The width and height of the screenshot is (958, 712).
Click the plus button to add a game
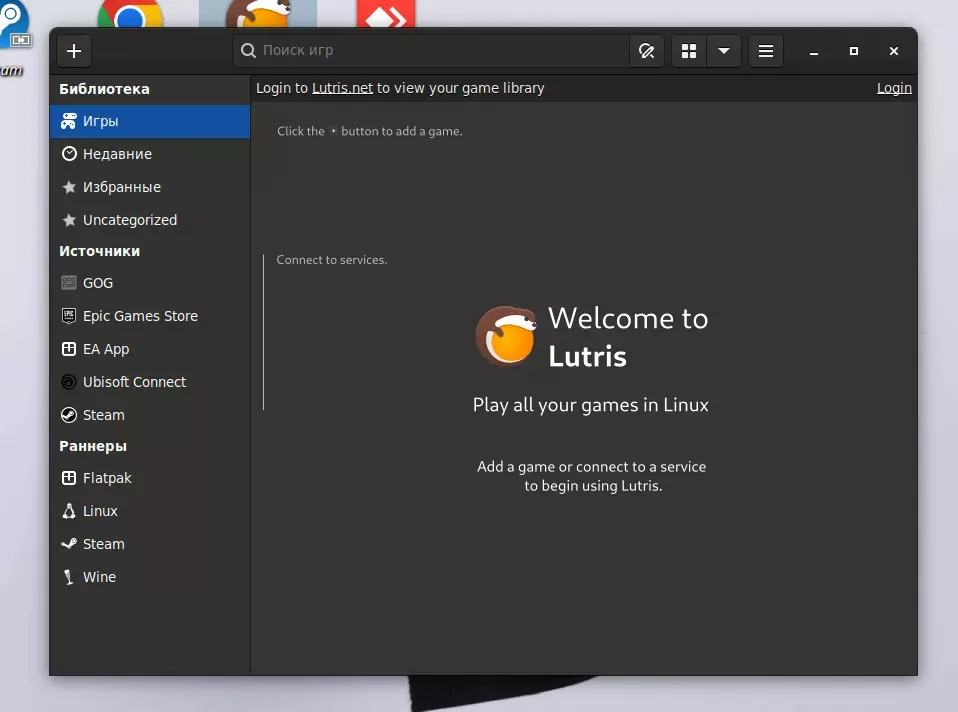[74, 51]
